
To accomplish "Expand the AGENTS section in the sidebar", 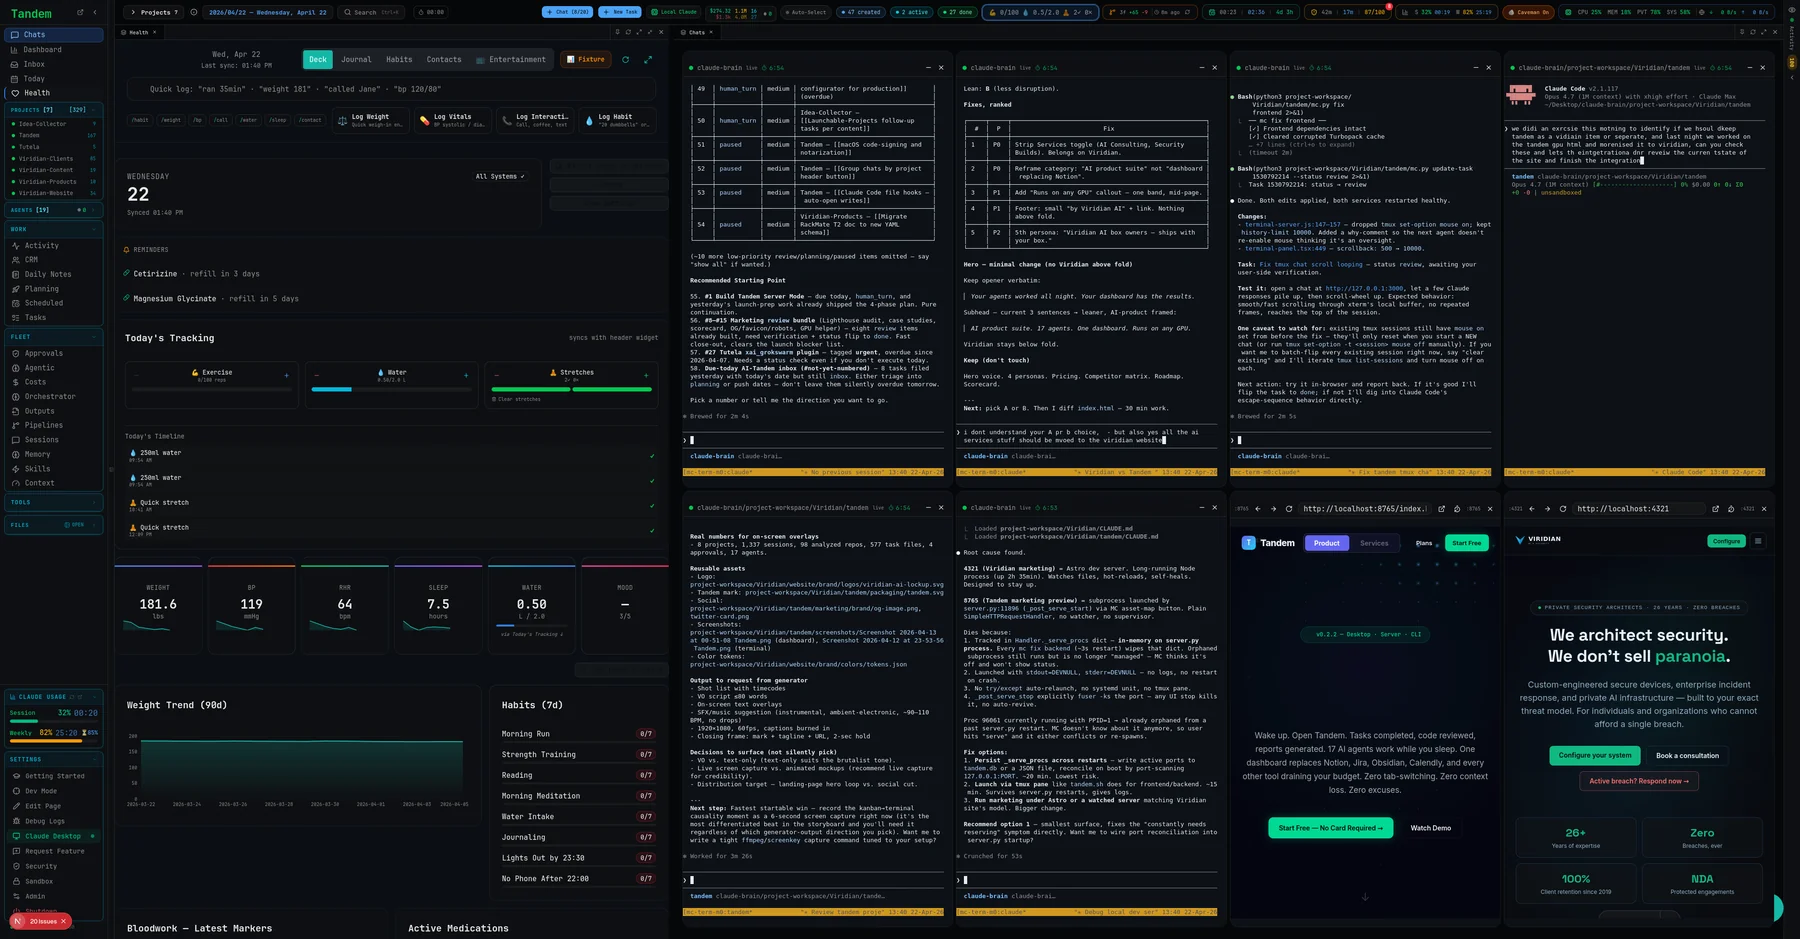I will [54, 210].
